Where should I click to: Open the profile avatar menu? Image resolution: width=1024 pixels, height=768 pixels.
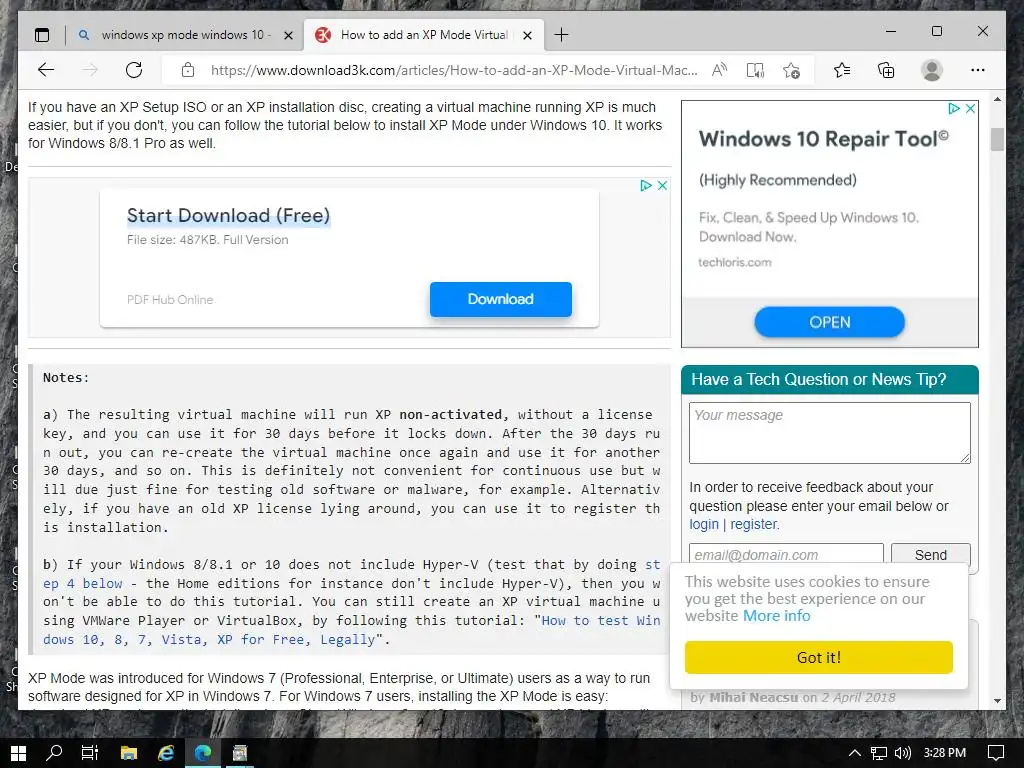(931, 70)
